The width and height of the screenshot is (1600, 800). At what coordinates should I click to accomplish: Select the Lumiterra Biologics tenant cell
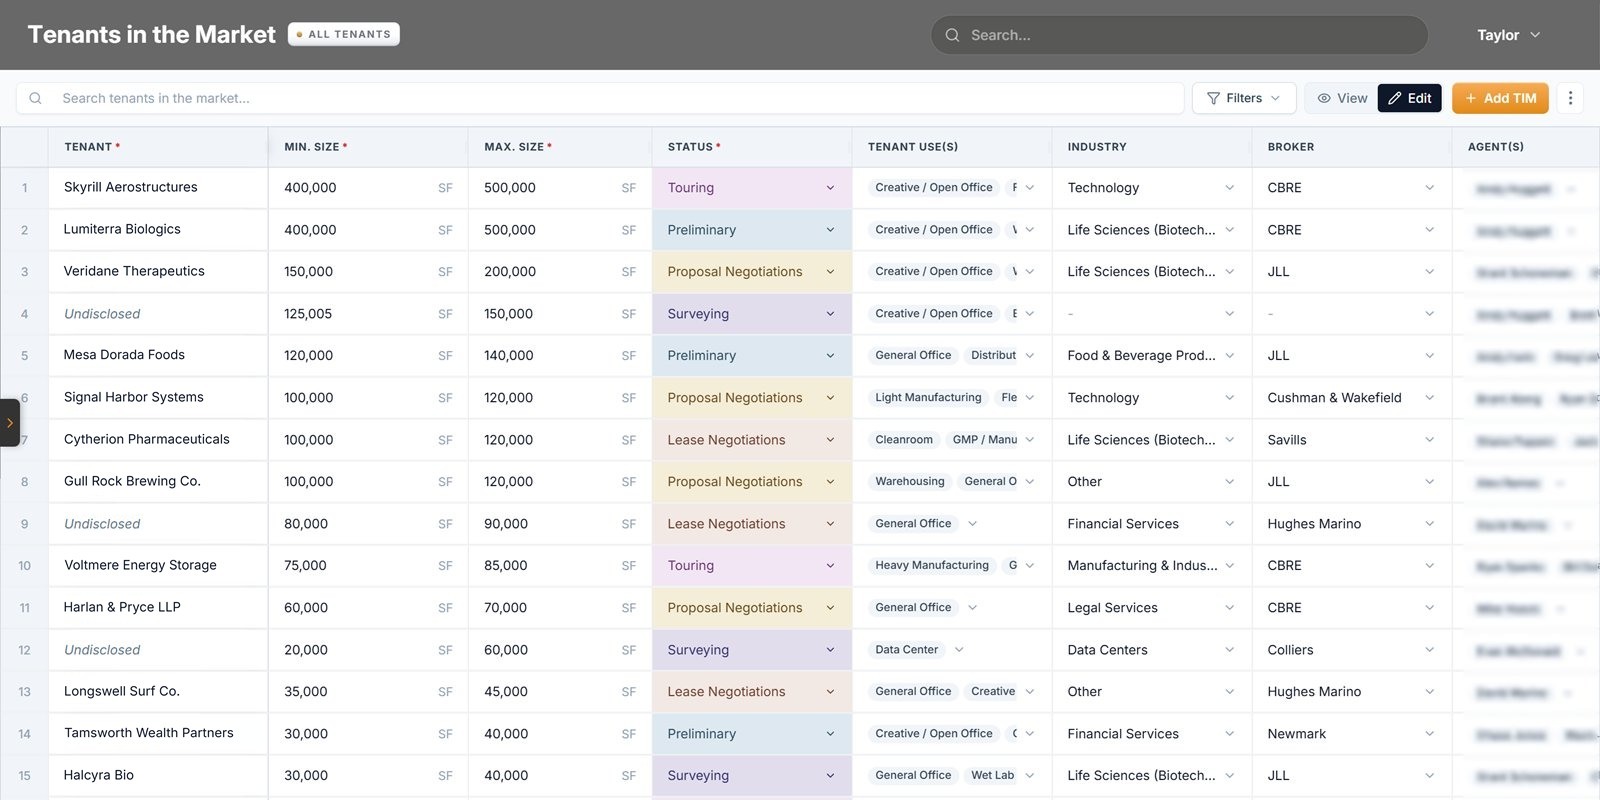pyautogui.click(x=158, y=230)
